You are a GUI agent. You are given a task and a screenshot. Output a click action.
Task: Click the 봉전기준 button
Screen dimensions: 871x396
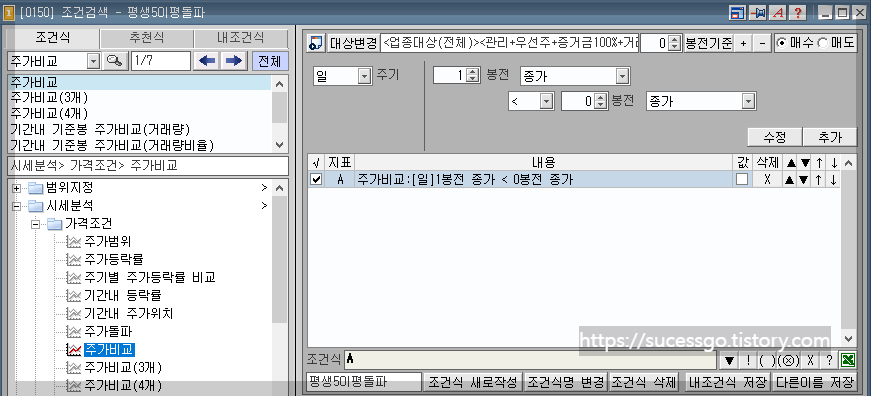pyautogui.click(x=708, y=43)
